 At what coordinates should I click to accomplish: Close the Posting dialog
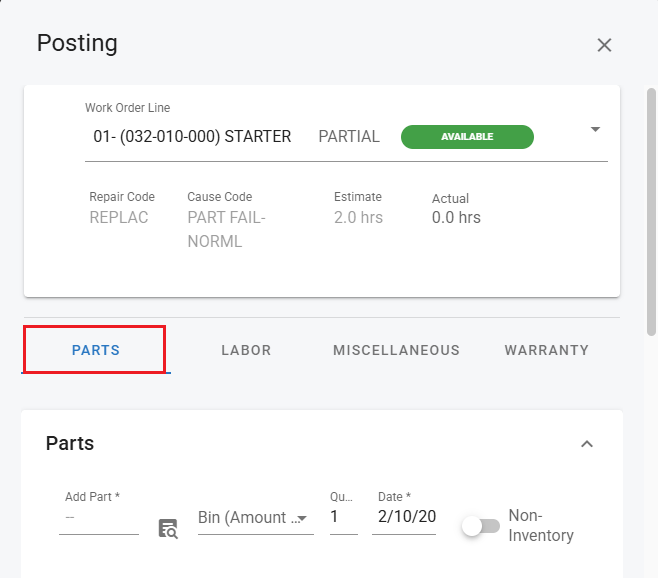(x=604, y=45)
